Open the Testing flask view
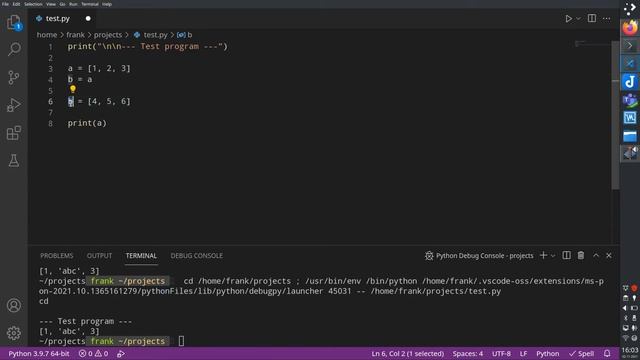Image resolution: width=640 pixels, height=360 pixels. [14, 160]
